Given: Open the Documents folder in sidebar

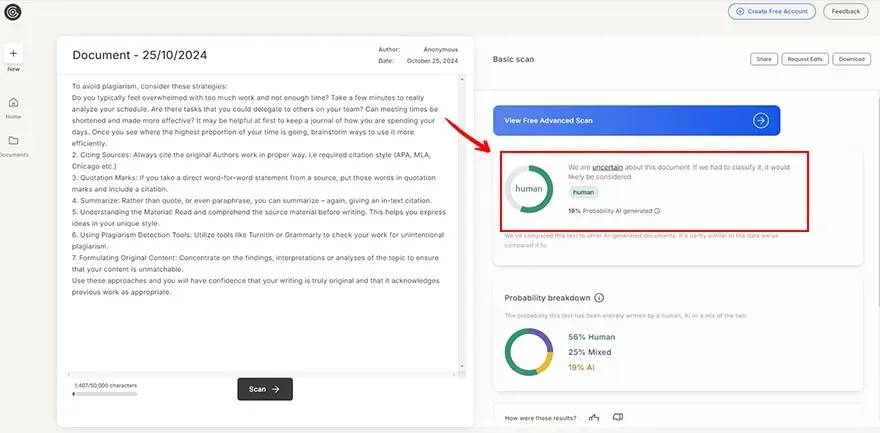Looking at the screenshot, I should coord(14,141).
